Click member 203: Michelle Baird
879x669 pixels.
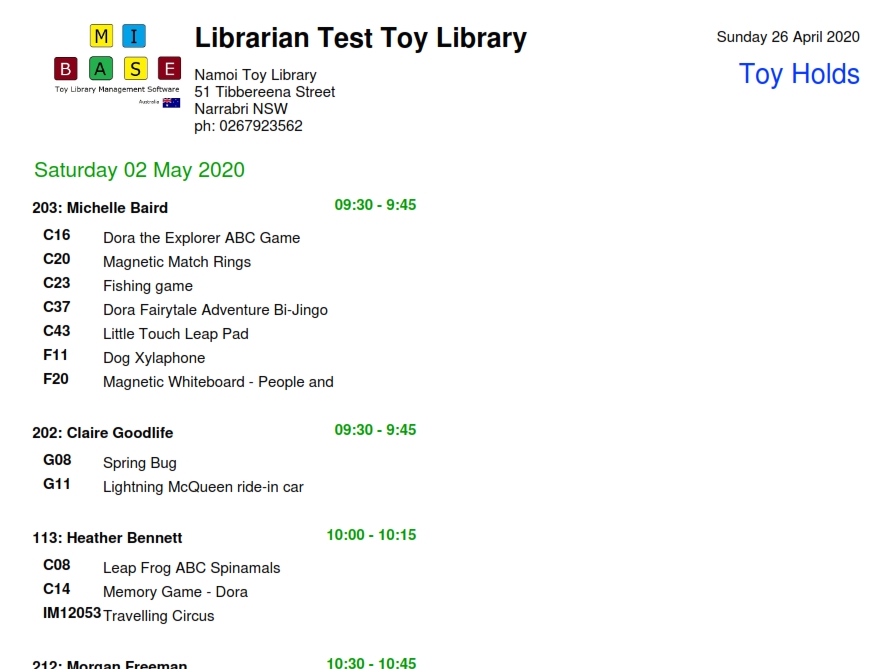[100, 208]
